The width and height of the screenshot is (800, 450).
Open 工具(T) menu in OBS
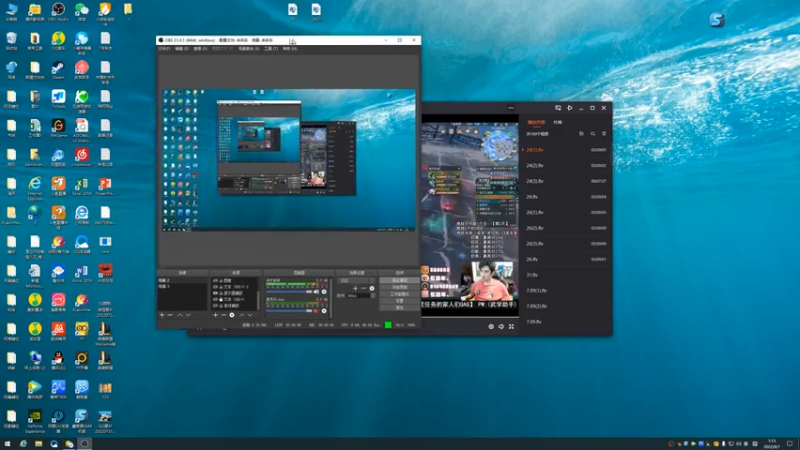[271, 49]
